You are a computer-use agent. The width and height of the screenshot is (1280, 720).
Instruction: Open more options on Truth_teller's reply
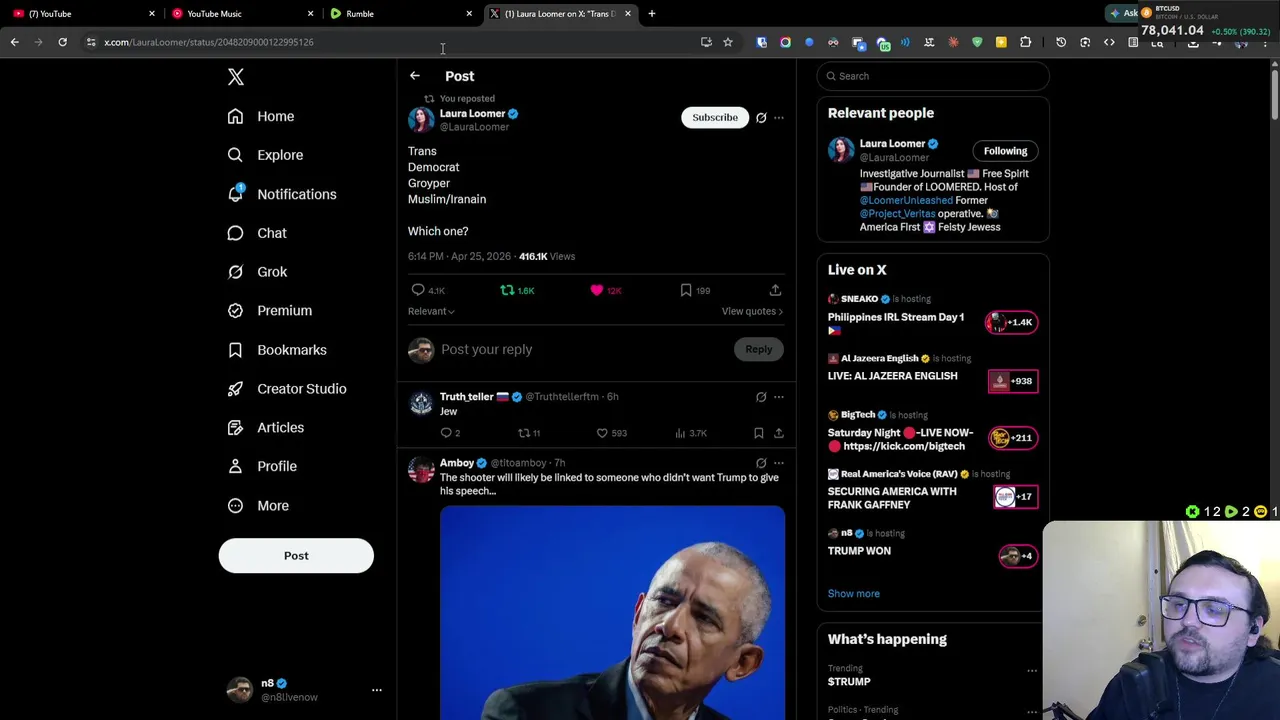779,397
